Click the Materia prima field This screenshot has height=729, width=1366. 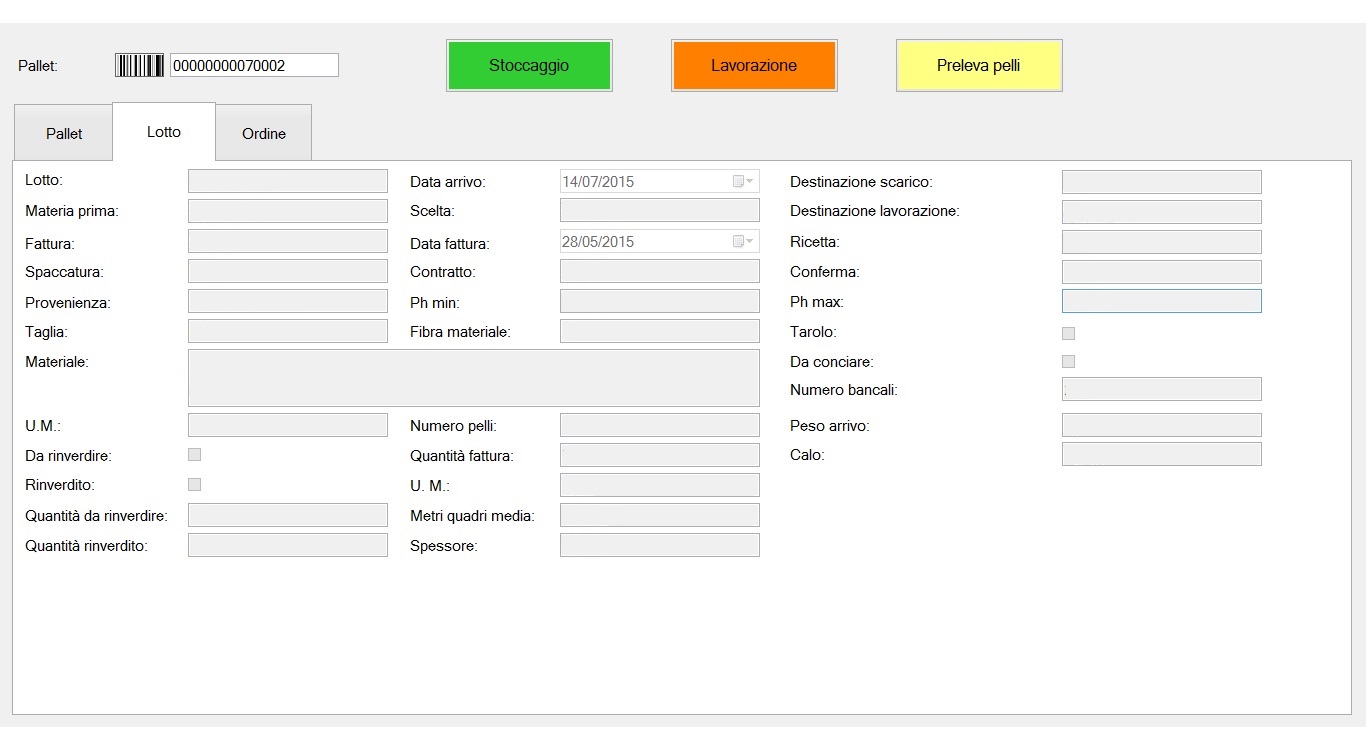click(x=288, y=211)
